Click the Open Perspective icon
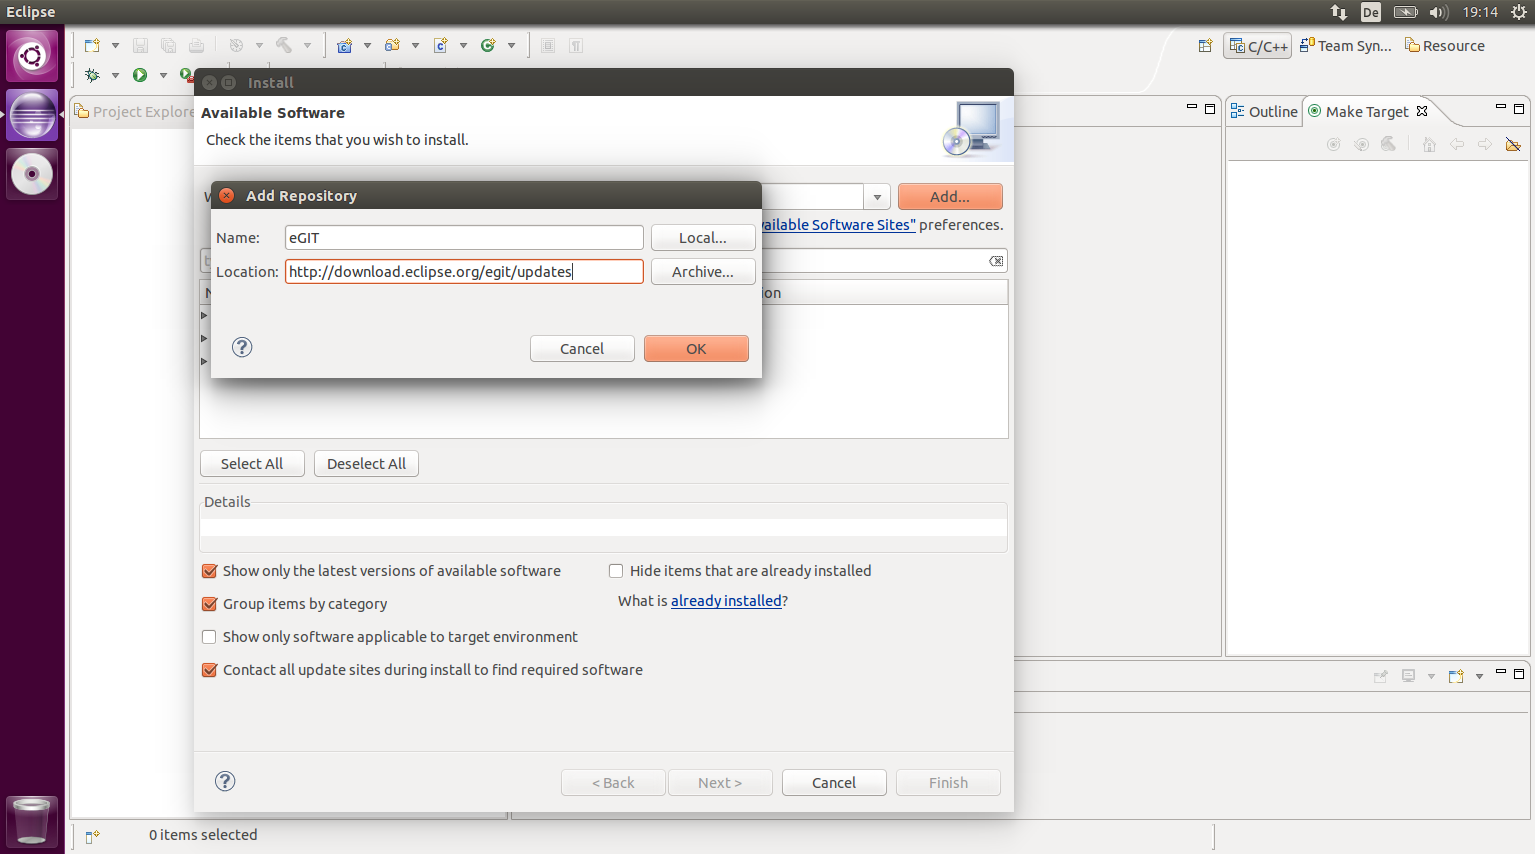This screenshot has width=1535, height=854. [x=1205, y=45]
